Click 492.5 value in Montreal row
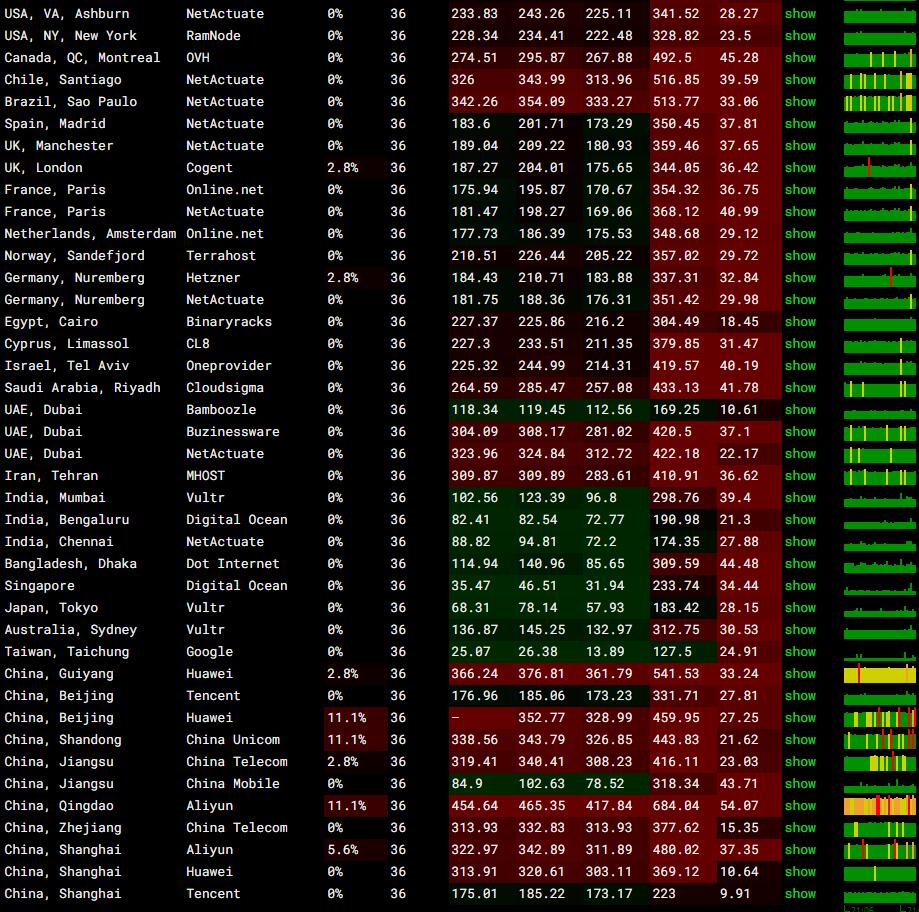919x912 pixels. [x=672, y=57]
